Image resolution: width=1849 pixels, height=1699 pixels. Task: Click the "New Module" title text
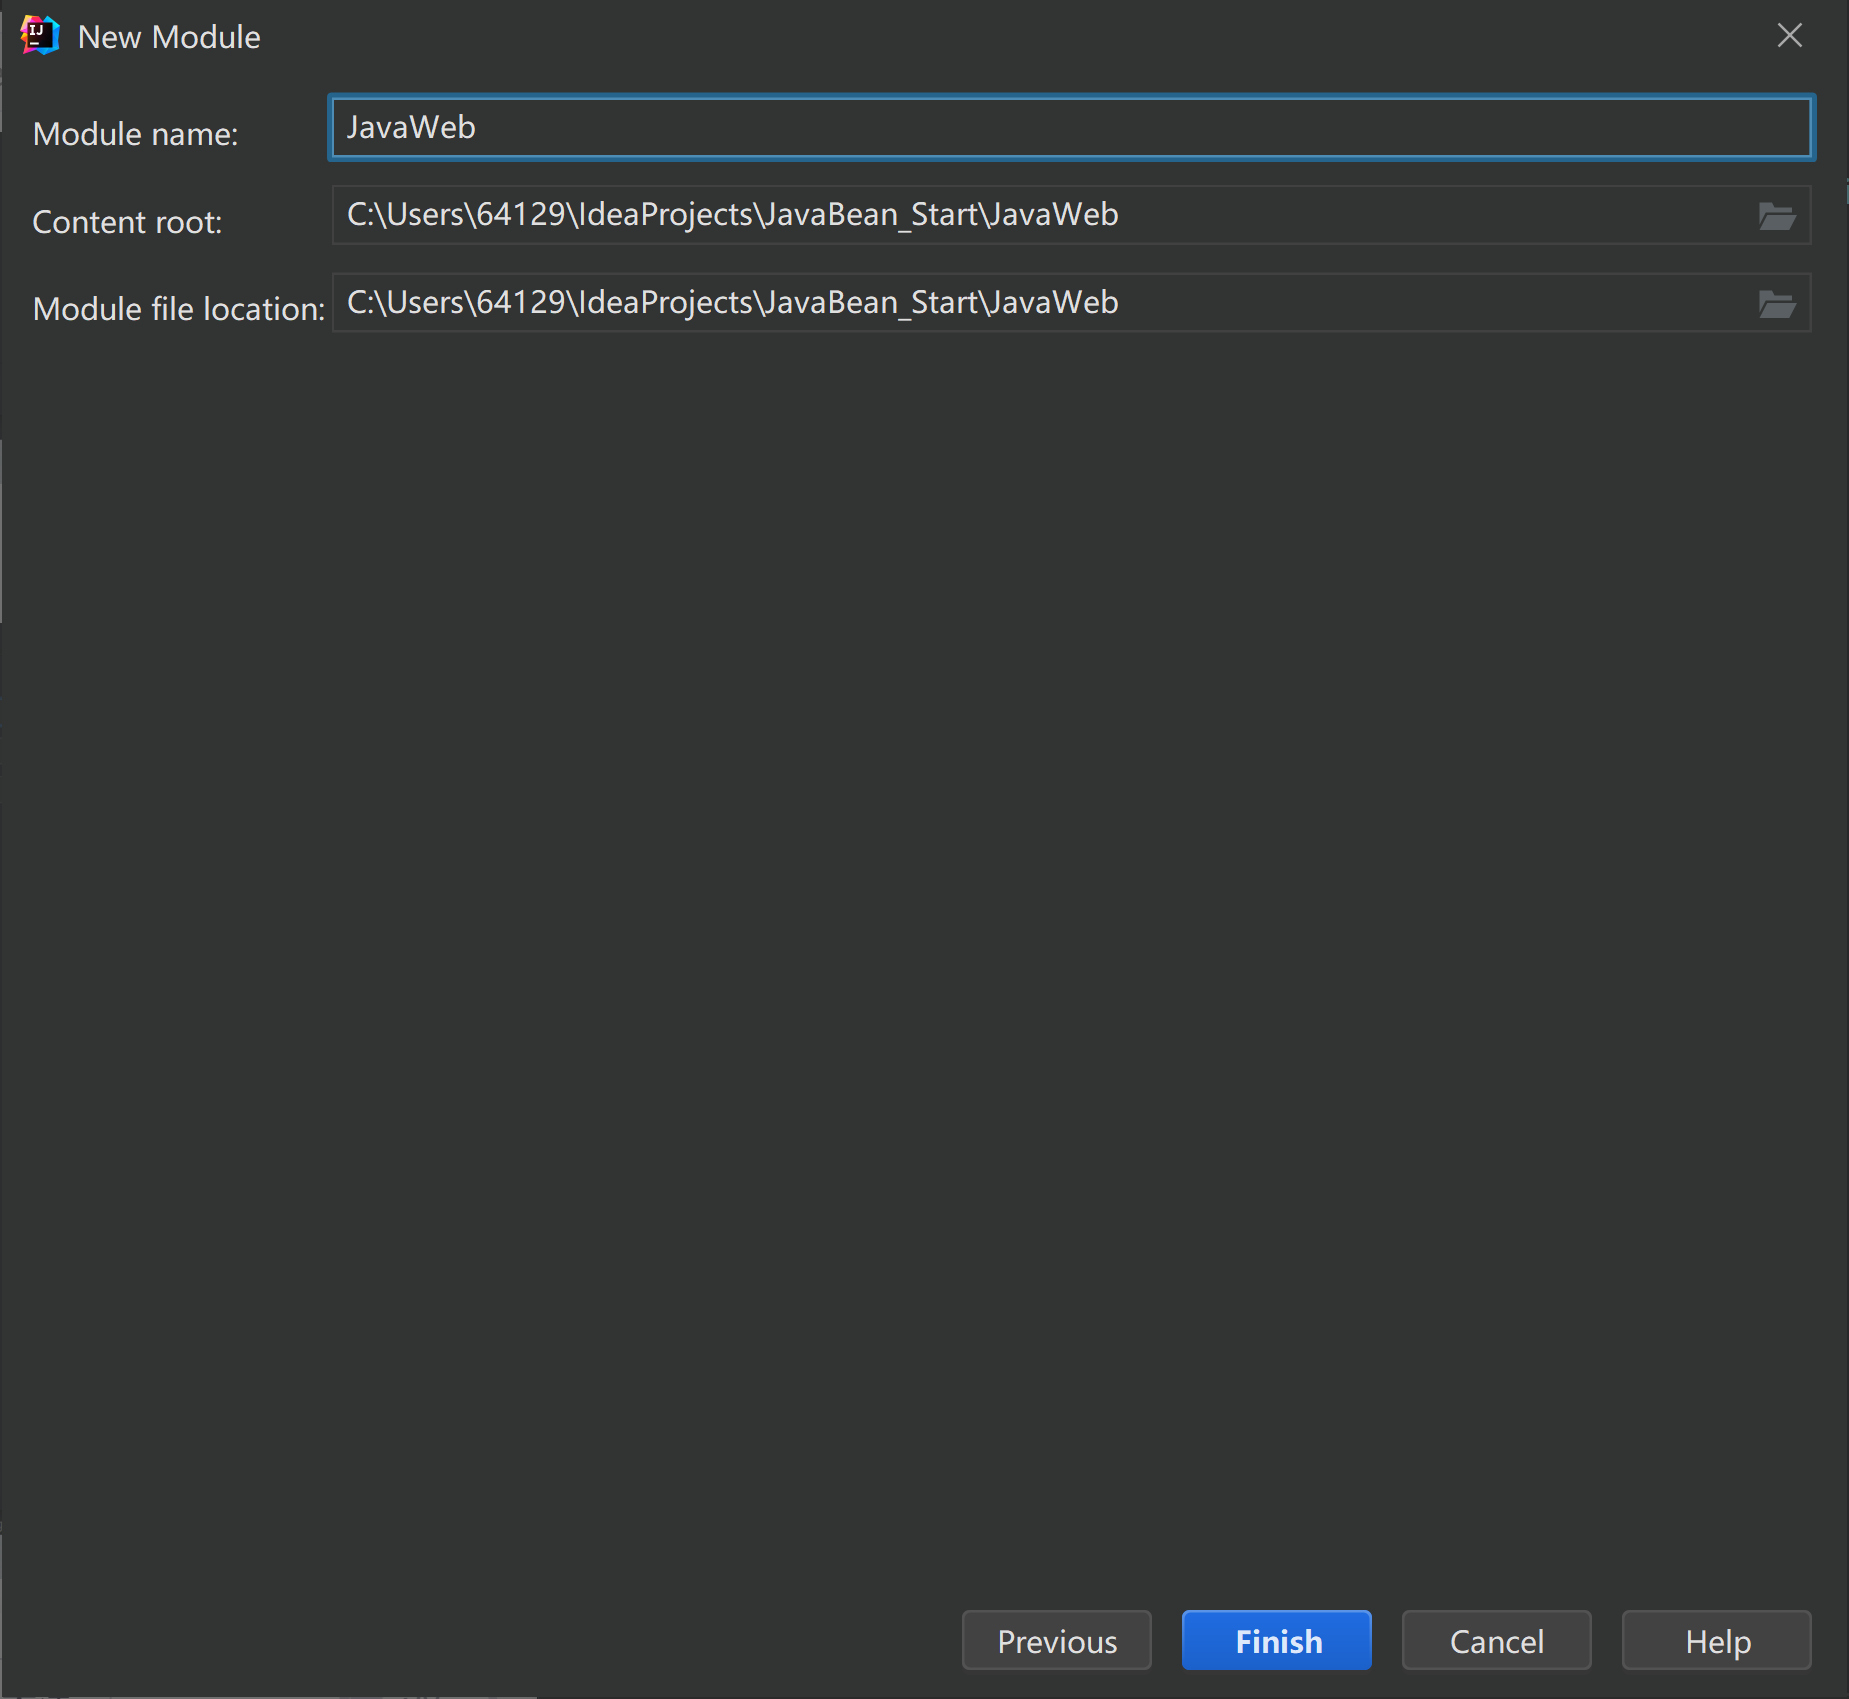point(169,37)
